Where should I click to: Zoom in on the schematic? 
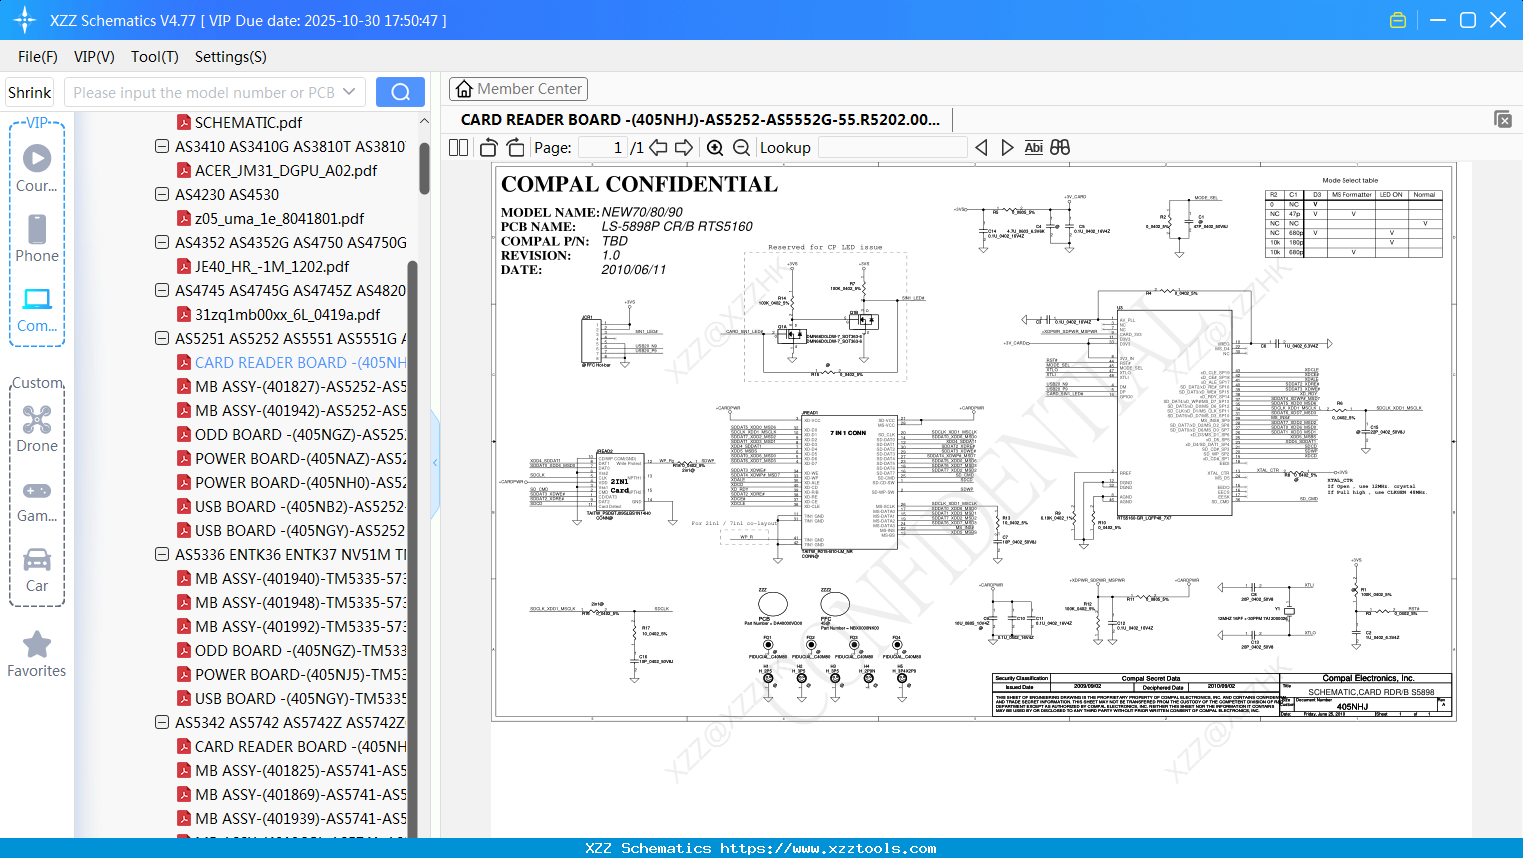tap(715, 147)
